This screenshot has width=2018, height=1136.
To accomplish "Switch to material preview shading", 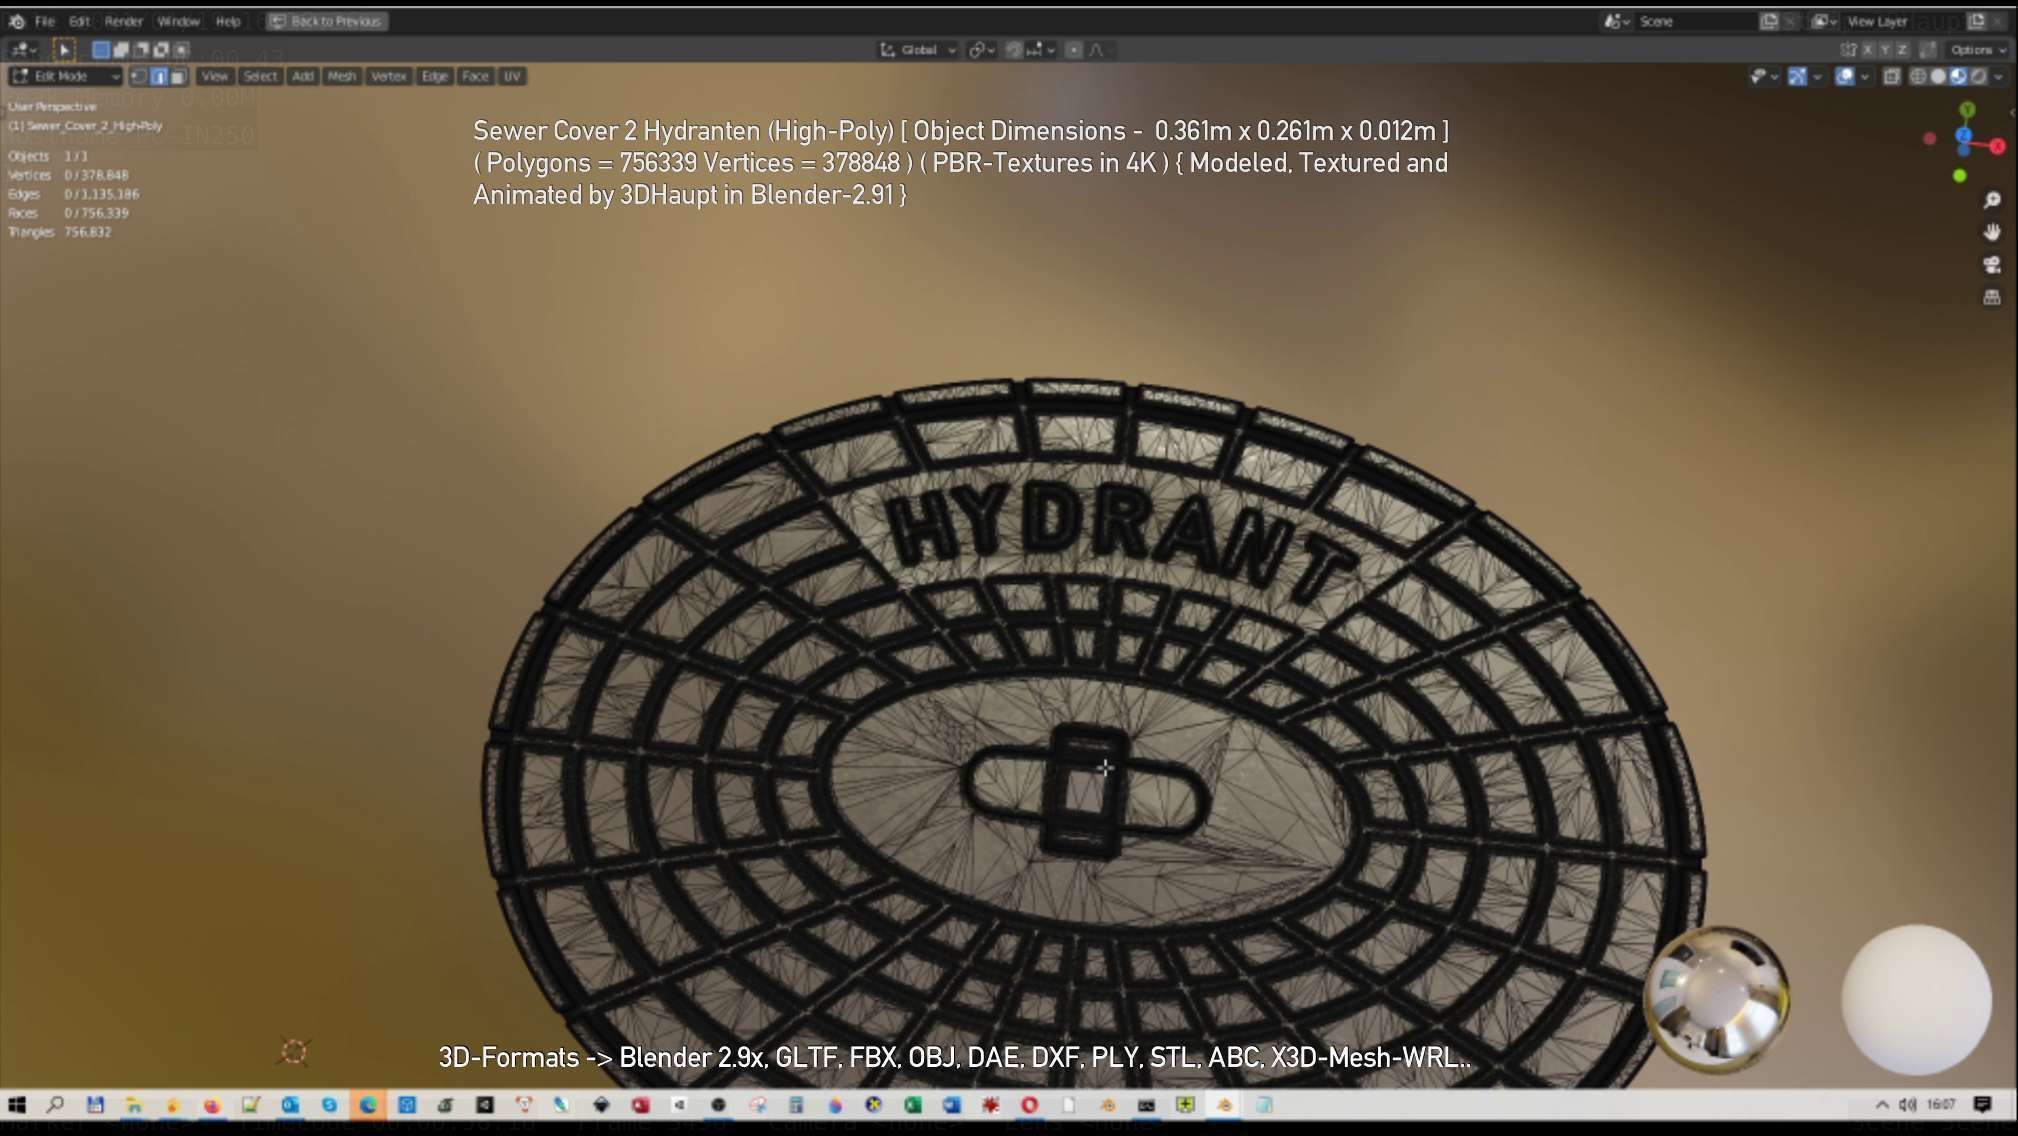I will (x=1958, y=77).
